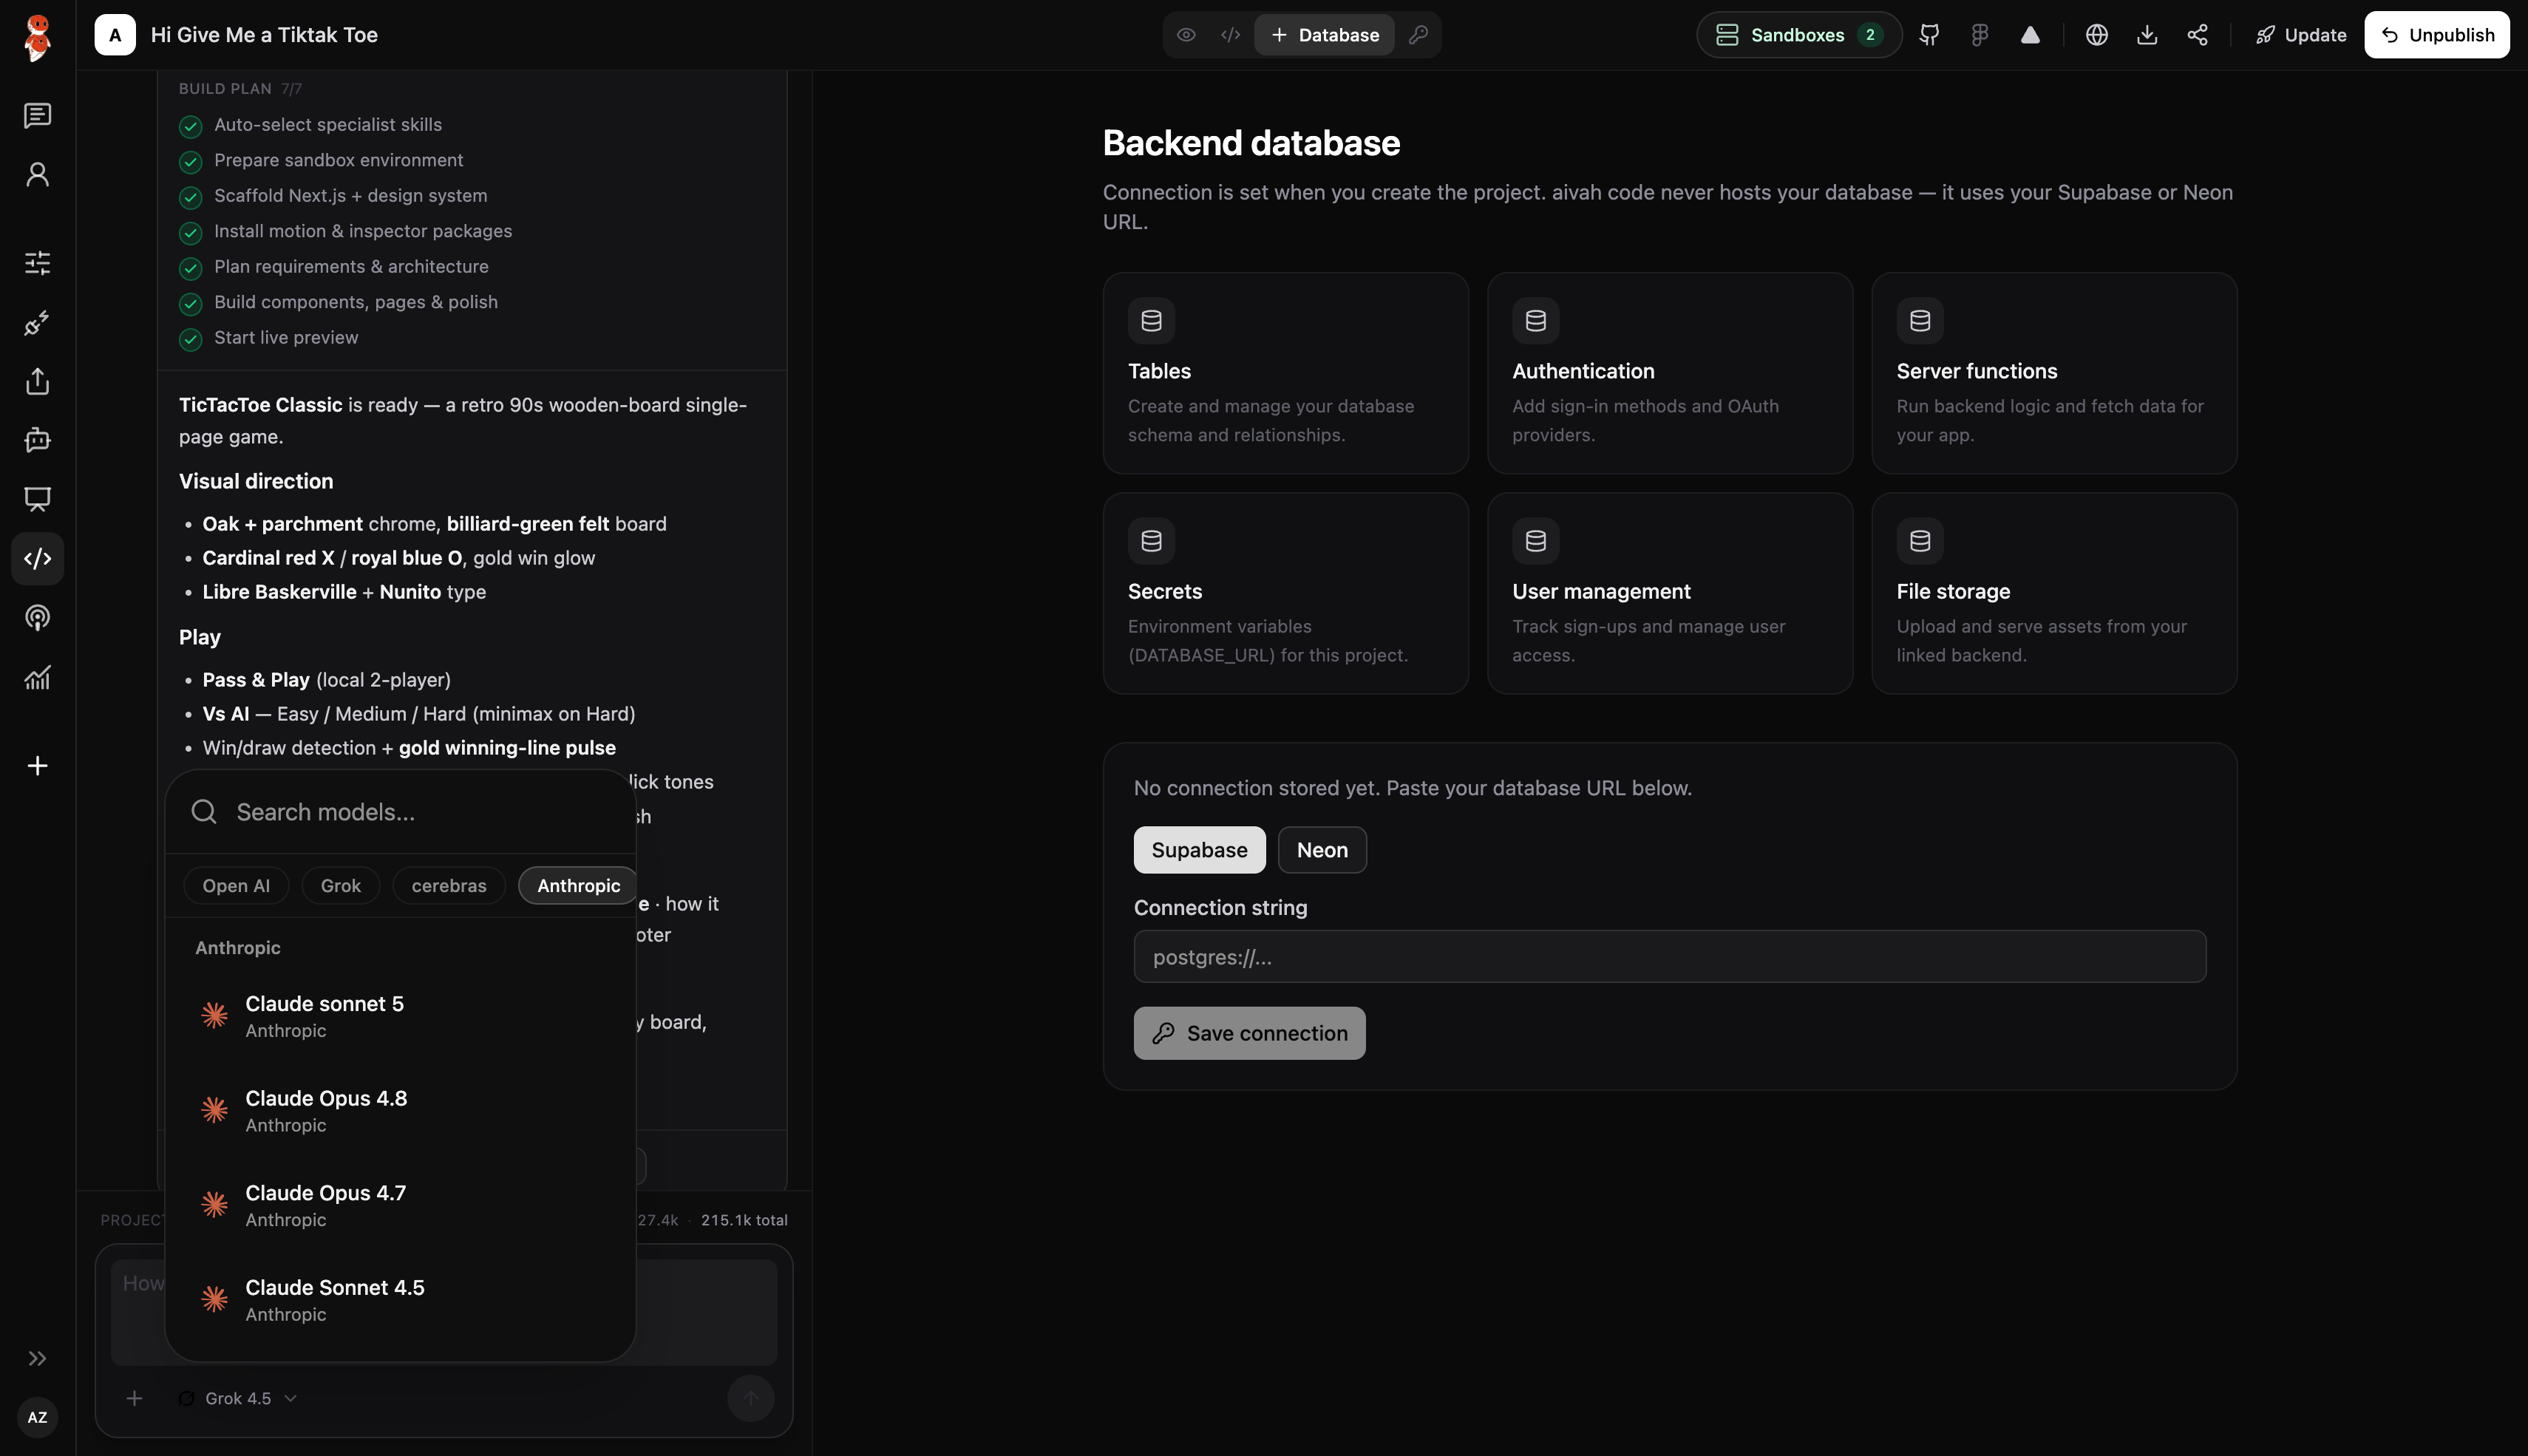Viewport: 2528px width, 1456px height.
Task: Click the Start live preview step
Action: click(286, 338)
